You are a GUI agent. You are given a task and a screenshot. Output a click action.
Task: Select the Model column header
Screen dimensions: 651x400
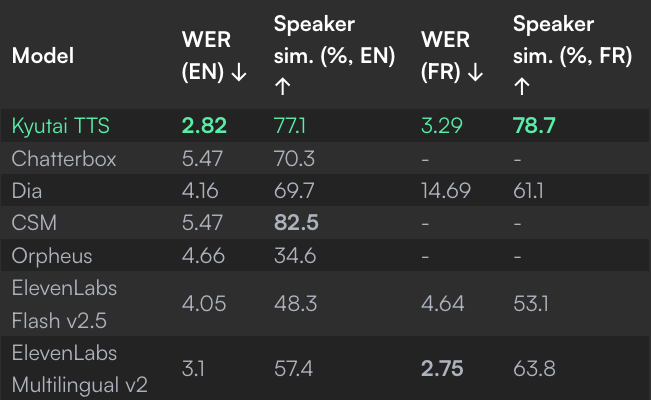point(43,56)
